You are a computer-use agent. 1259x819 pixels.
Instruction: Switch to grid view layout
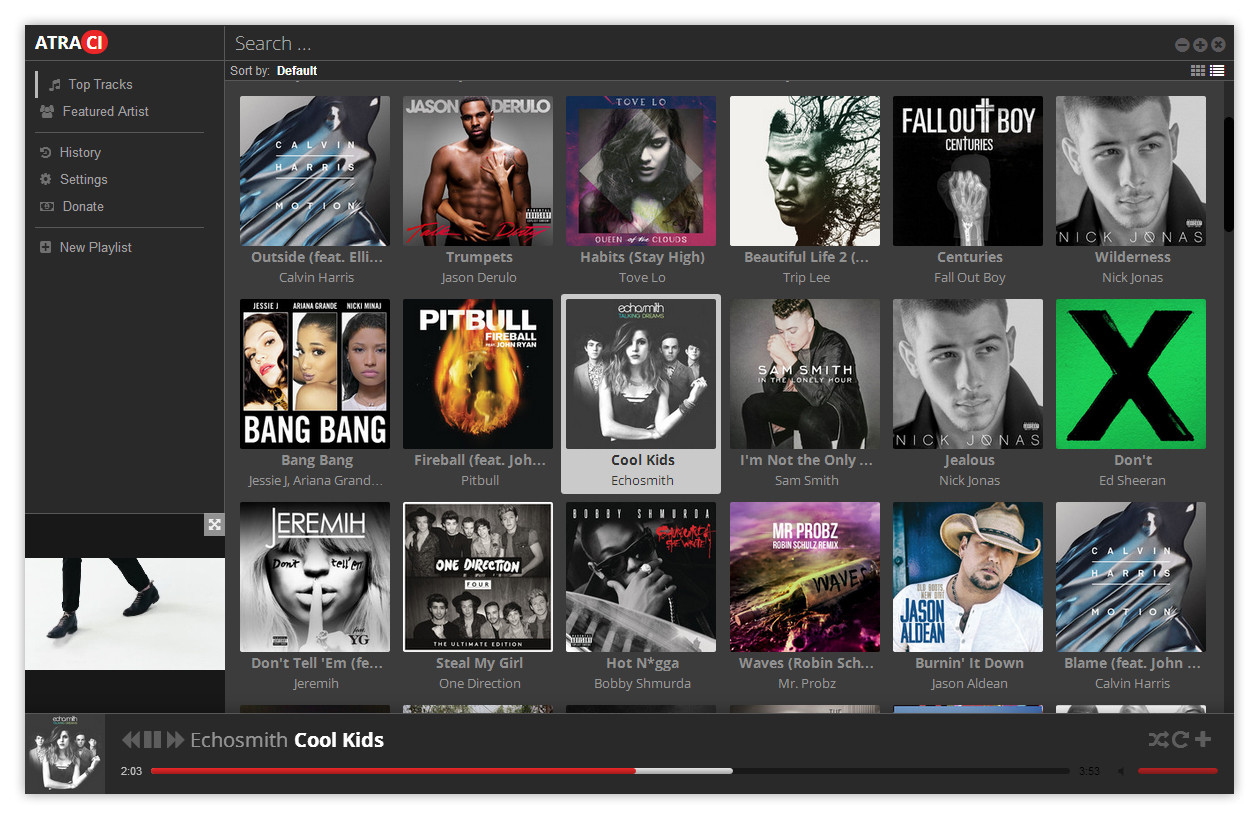pos(1198,71)
